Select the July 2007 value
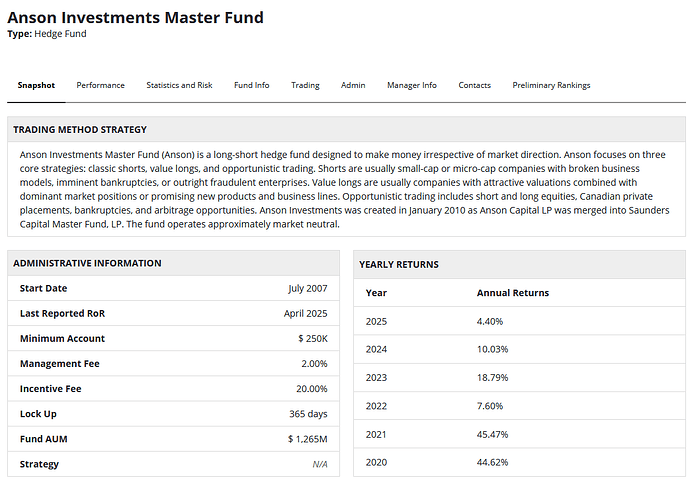Image resolution: width=690 pixels, height=484 pixels. pyautogui.click(x=308, y=289)
